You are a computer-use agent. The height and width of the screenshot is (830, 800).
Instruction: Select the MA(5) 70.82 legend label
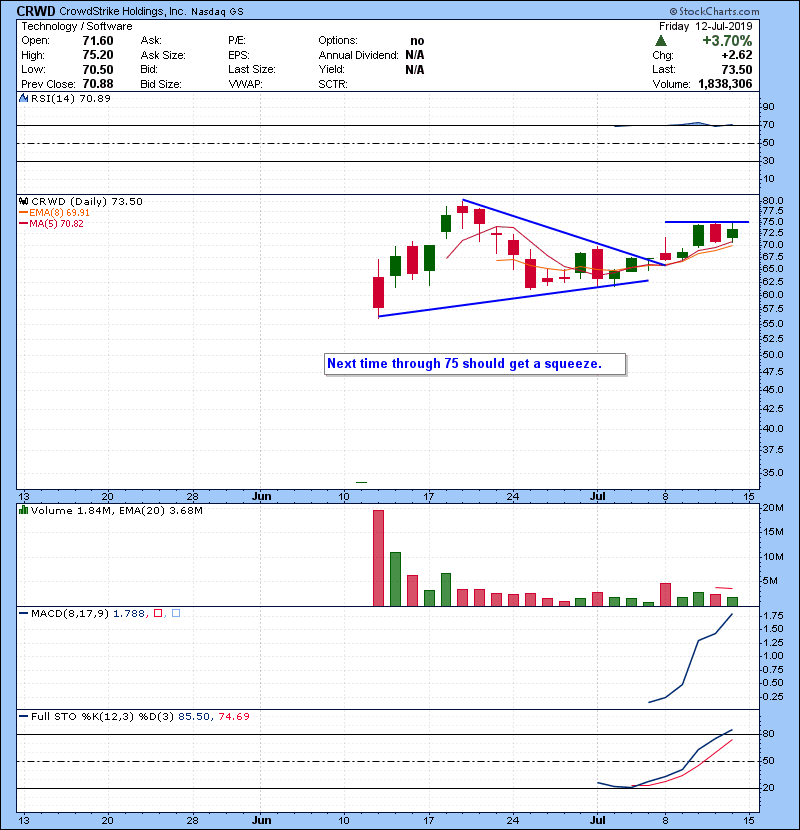click(x=56, y=223)
